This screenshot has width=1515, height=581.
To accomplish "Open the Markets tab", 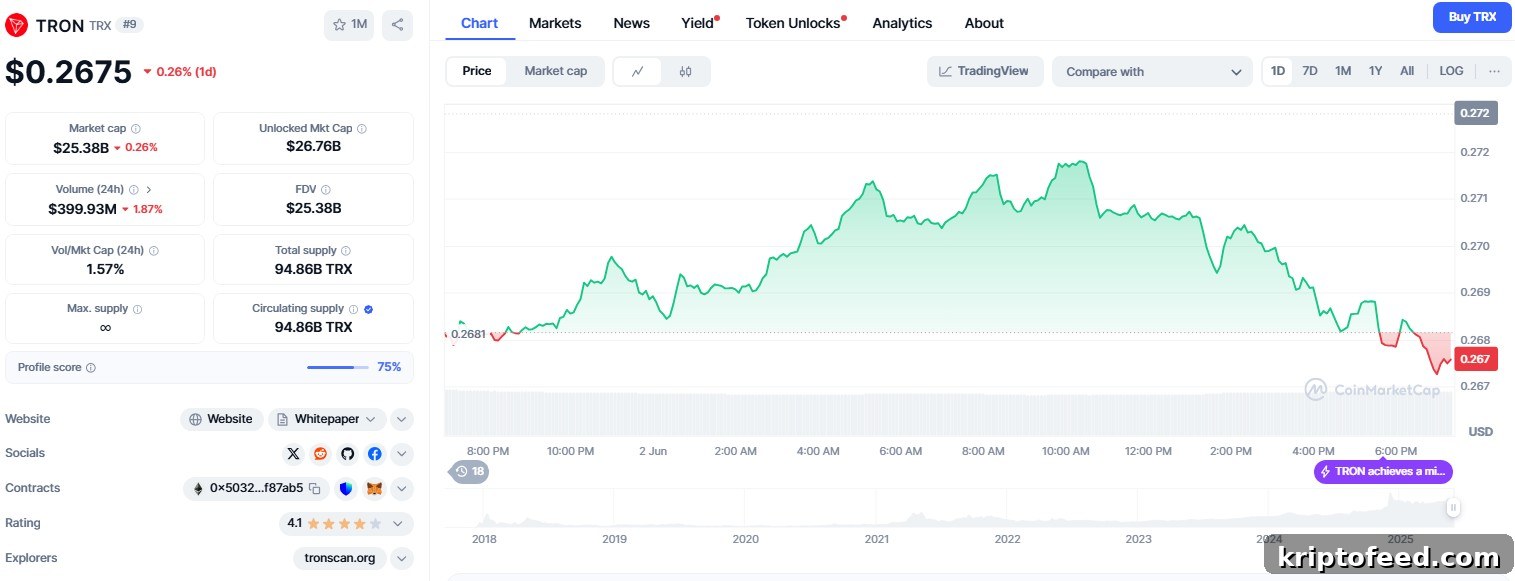I will pos(555,23).
